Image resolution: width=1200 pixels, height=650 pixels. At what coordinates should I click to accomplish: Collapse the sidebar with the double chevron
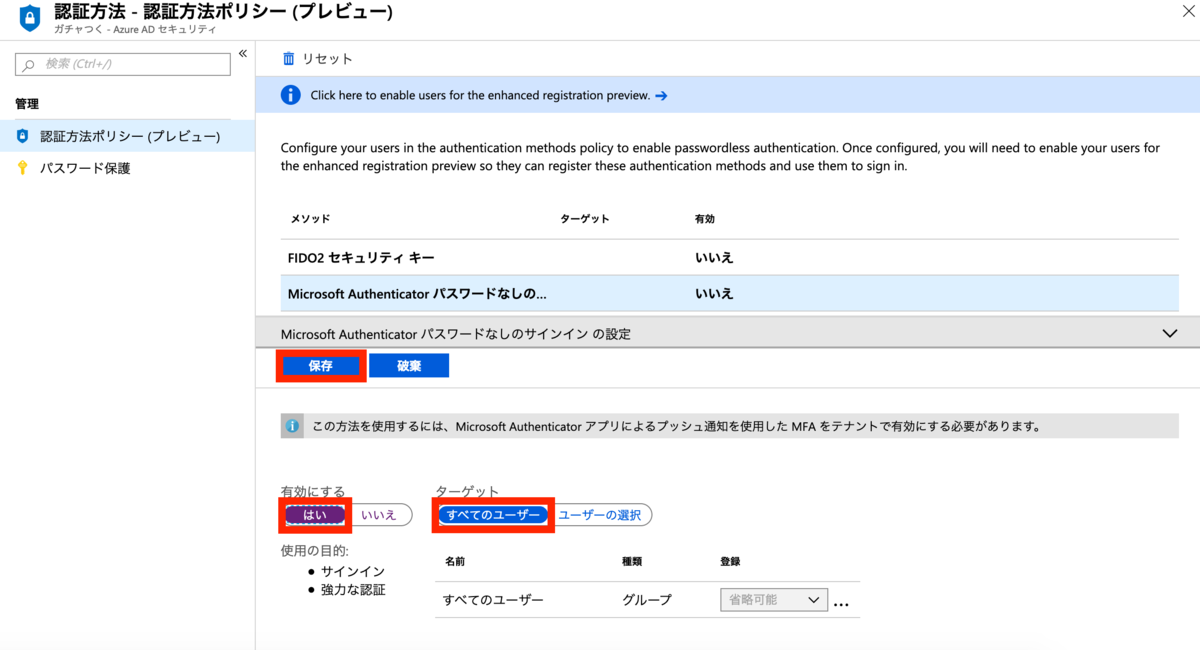[242, 54]
